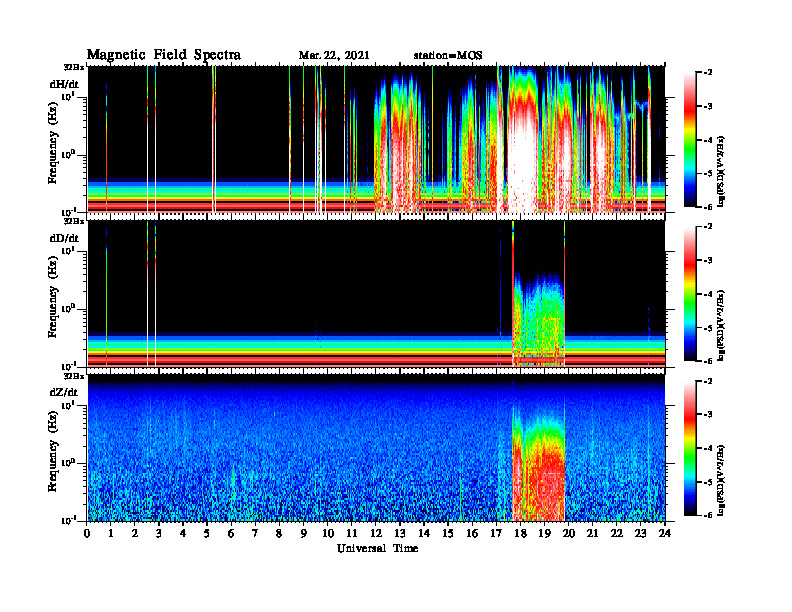Click the 'Universal Time' axis label
This screenshot has width=792, height=612.
tap(377, 548)
